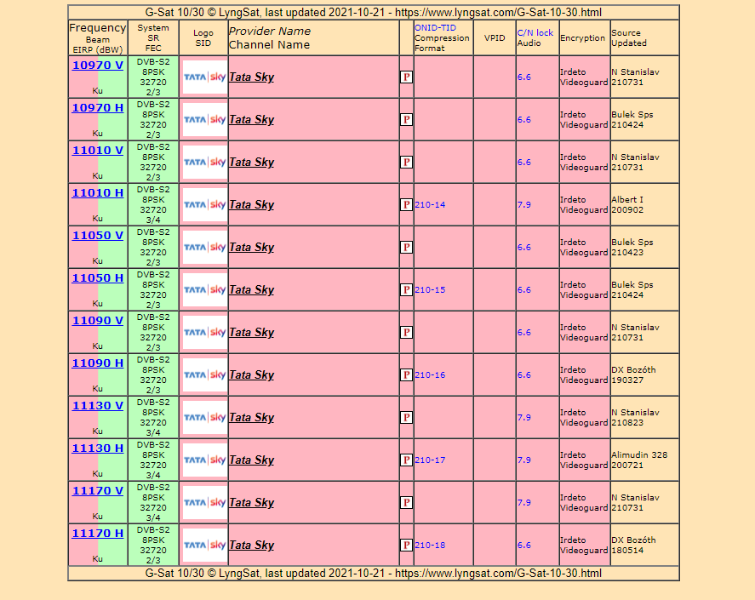Open Tata Sky provider link in 11090 H row
Image resolution: width=755 pixels, height=600 pixels.
251,375
